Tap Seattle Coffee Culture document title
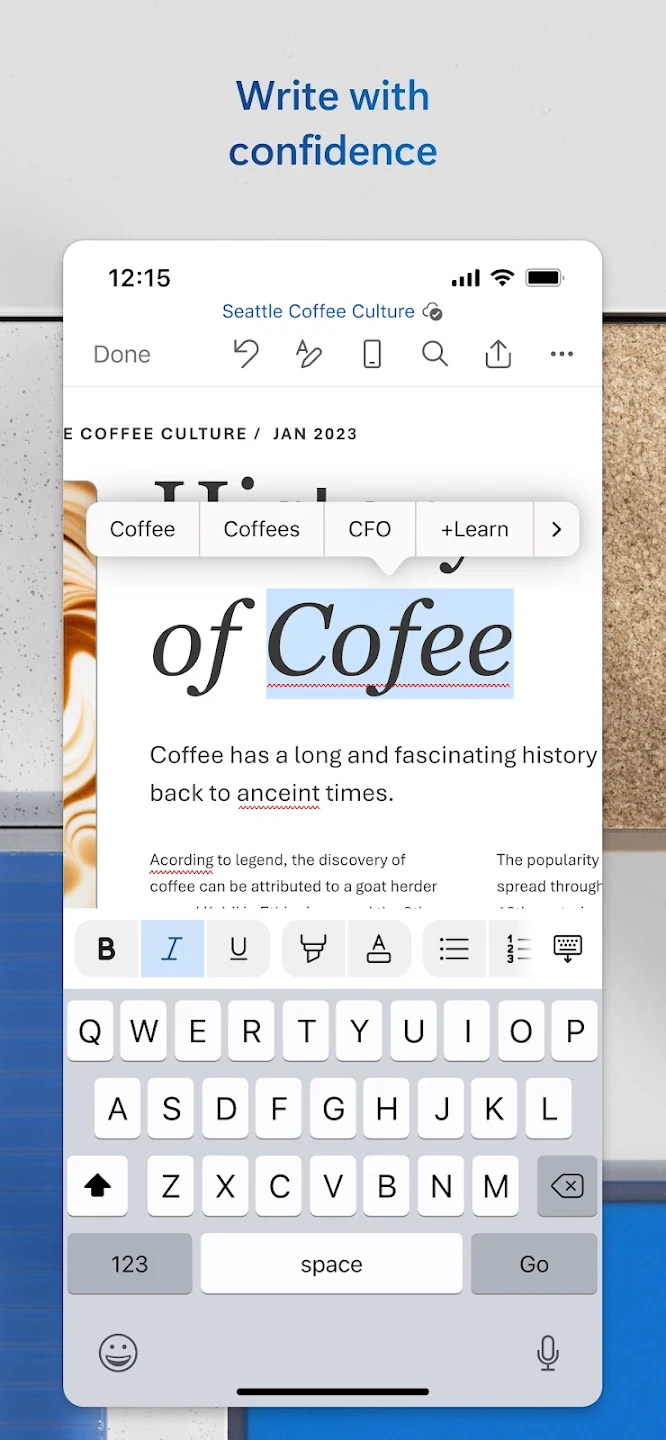Viewport: 666px width, 1440px height. click(x=318, y=312)
